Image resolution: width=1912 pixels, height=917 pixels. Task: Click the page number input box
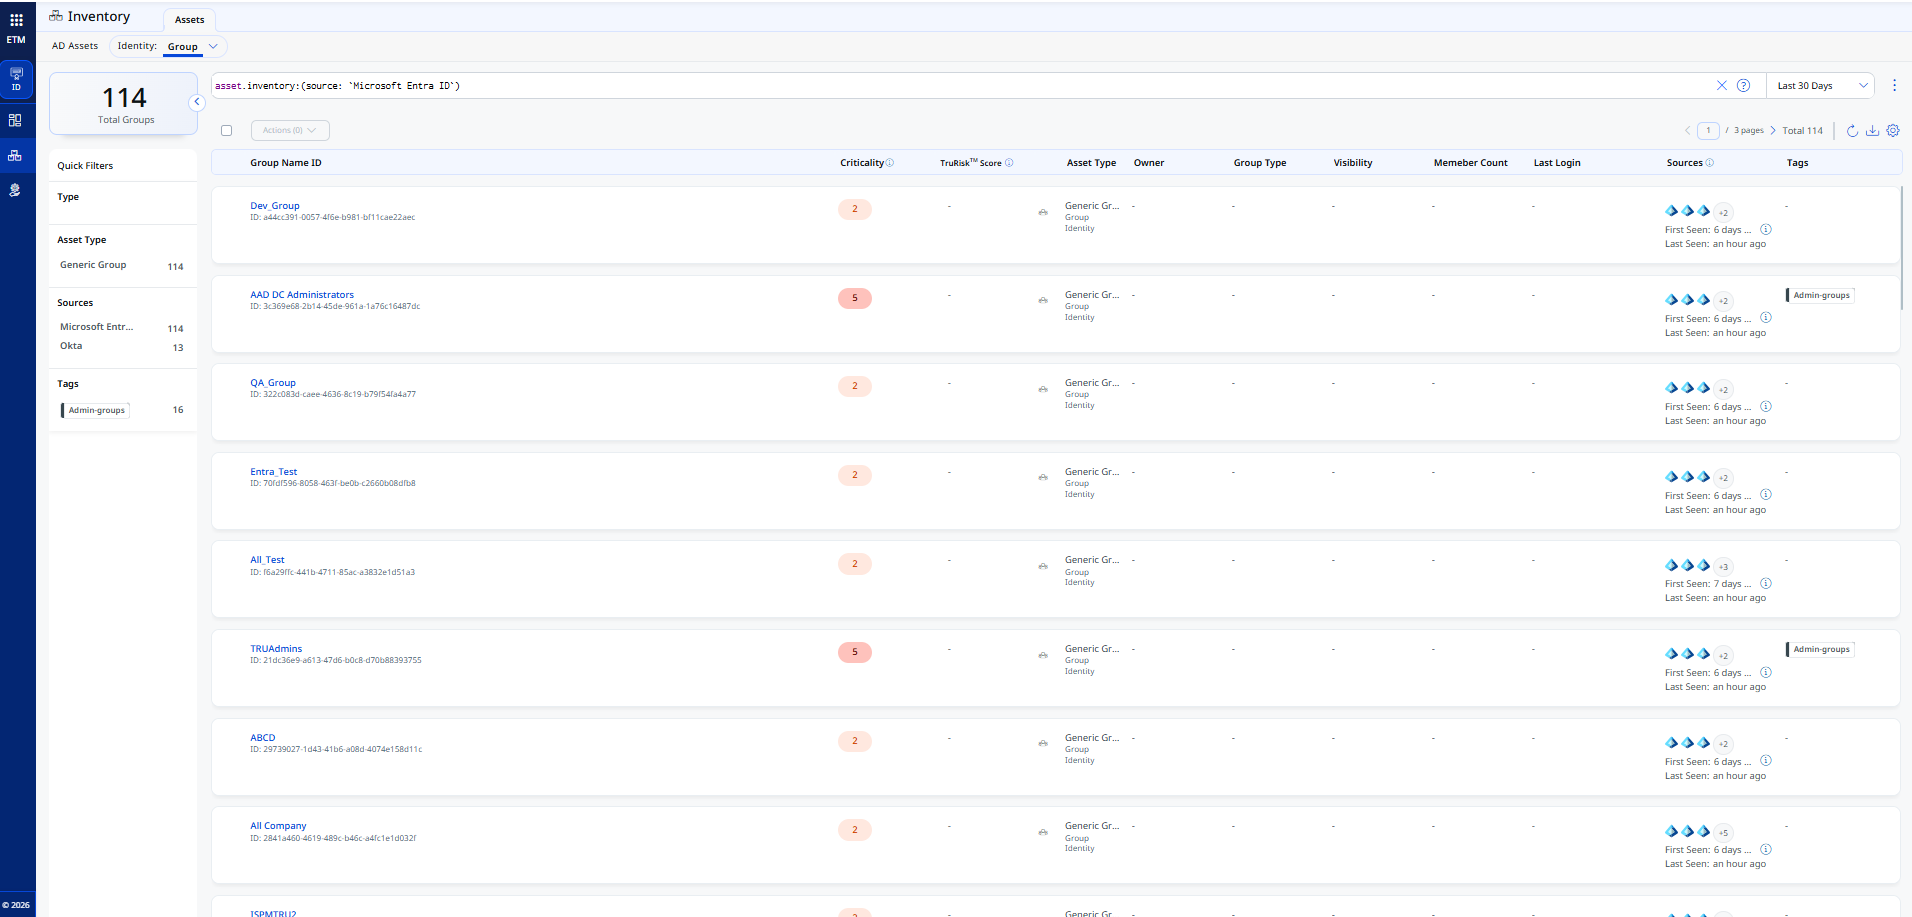click(x=1709, y=131)
